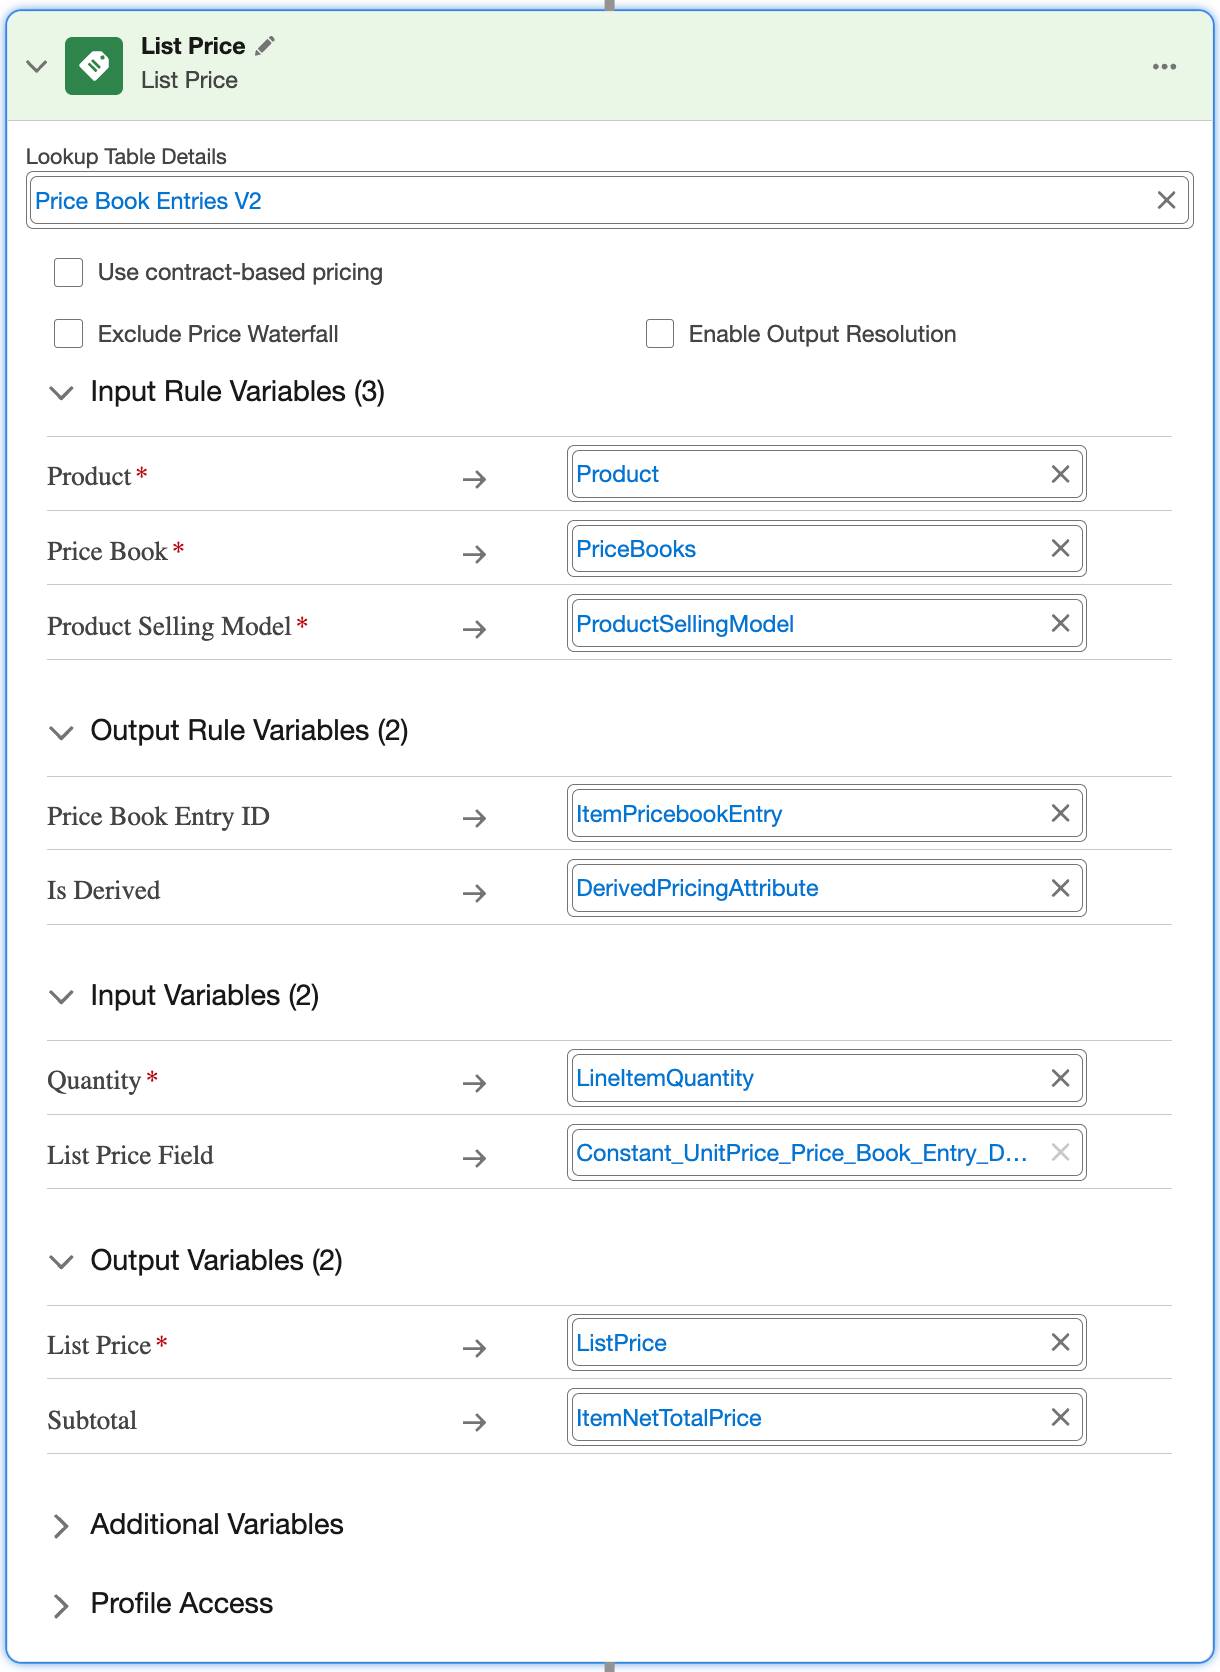Open the three-dot menu for List Price
Image resolution: width=1220 pixels, height=1672 pixels.
click(x=1164, y=67)
